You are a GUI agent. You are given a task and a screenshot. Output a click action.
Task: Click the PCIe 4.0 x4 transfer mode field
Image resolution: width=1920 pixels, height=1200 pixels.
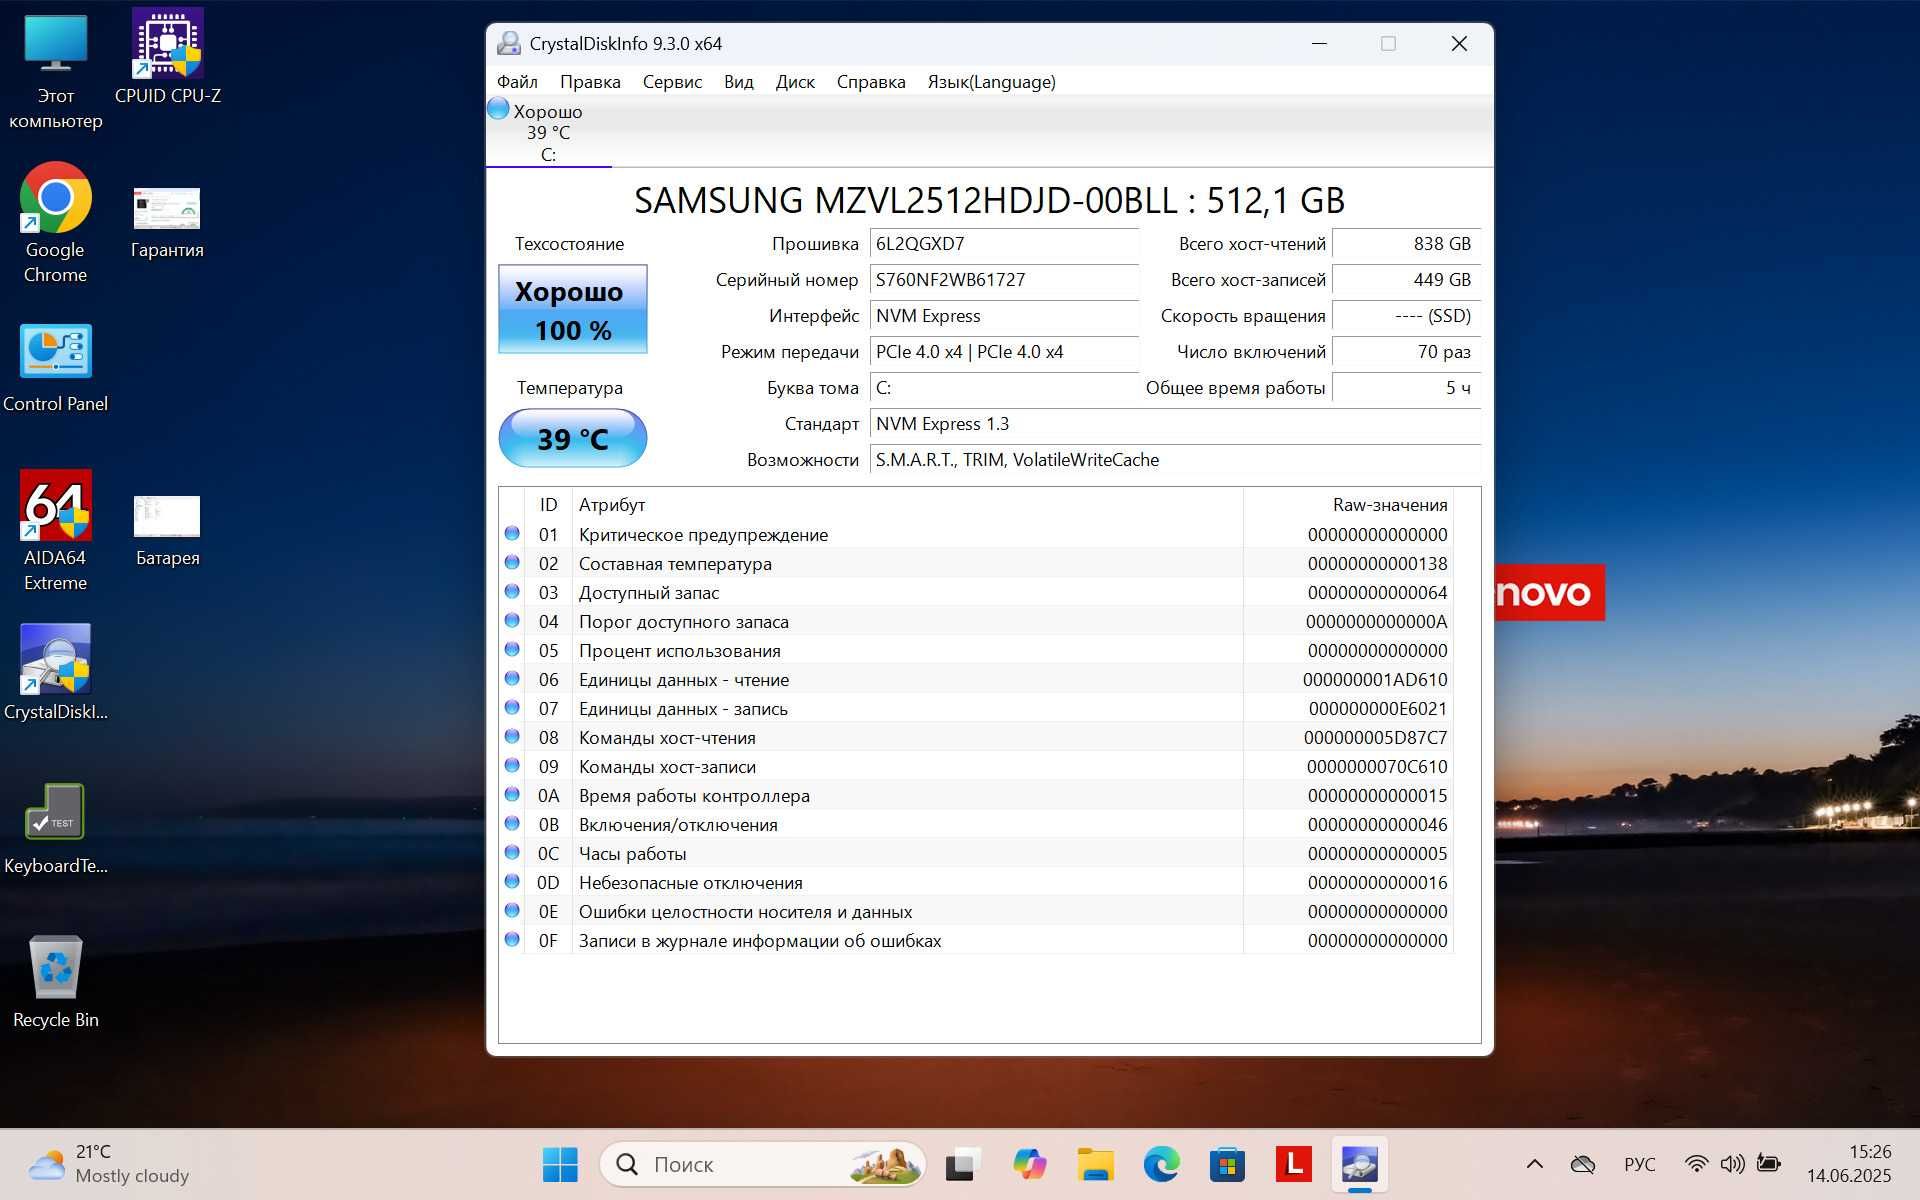[1004, 352]
